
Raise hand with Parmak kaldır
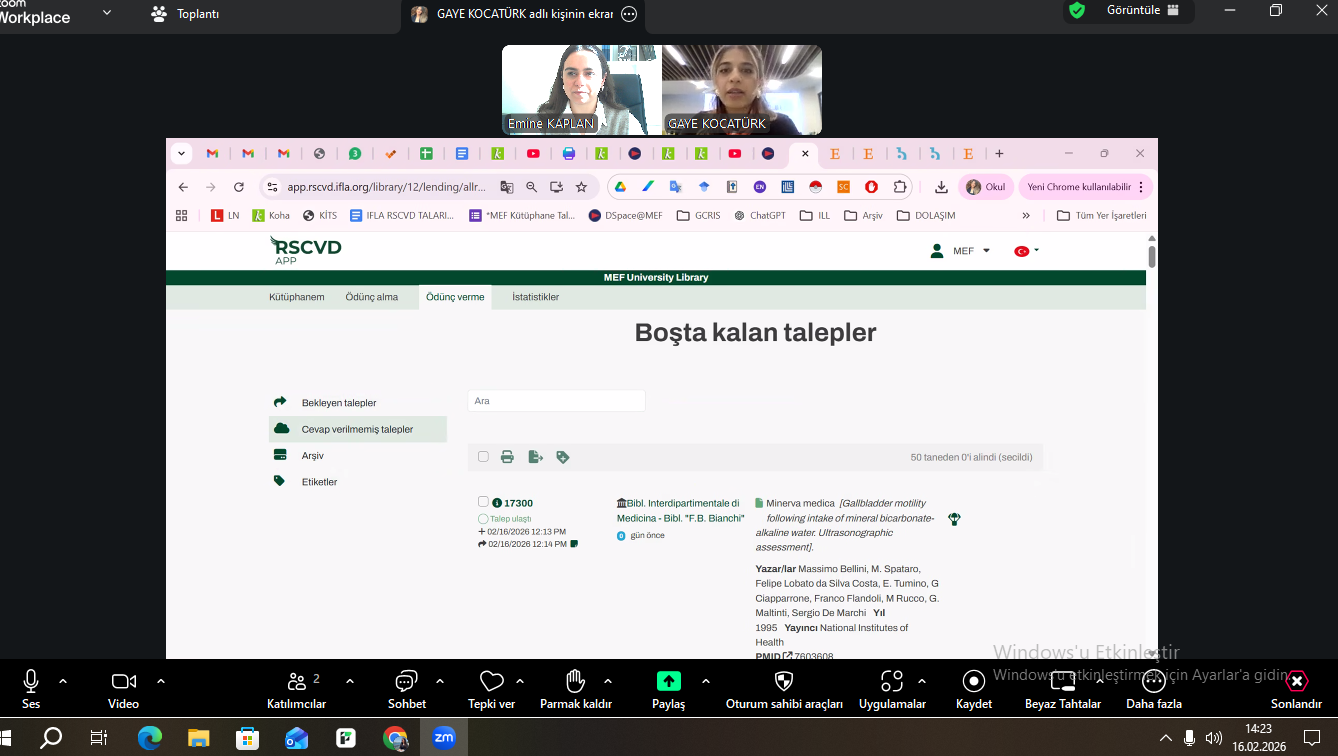coord(575,688)
